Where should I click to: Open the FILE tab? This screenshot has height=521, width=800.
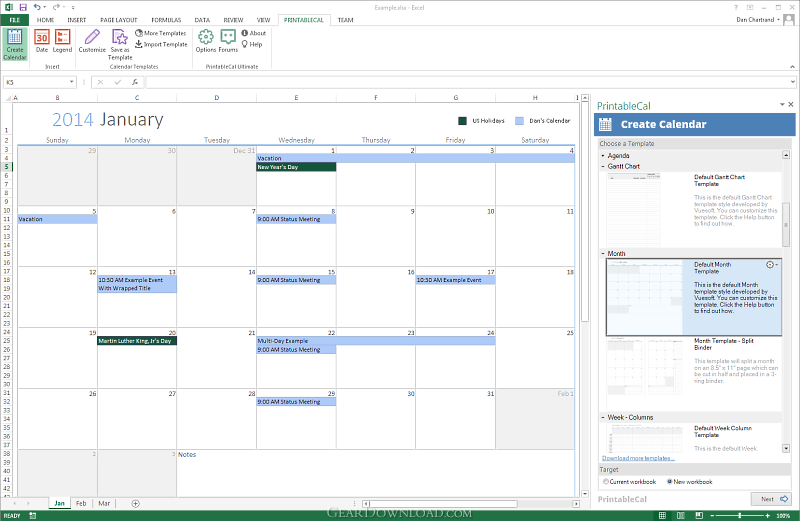14,20
